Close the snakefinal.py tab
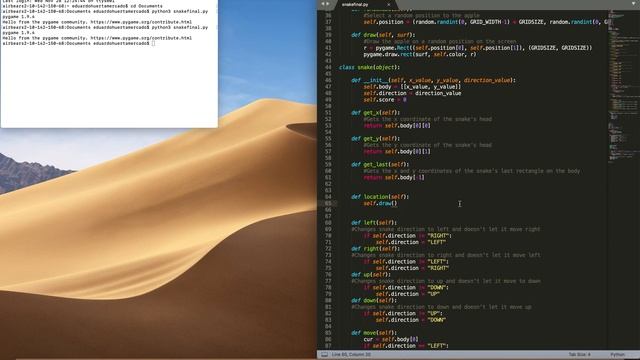Viewport: 640px width, 360px height. pos(389,4)
